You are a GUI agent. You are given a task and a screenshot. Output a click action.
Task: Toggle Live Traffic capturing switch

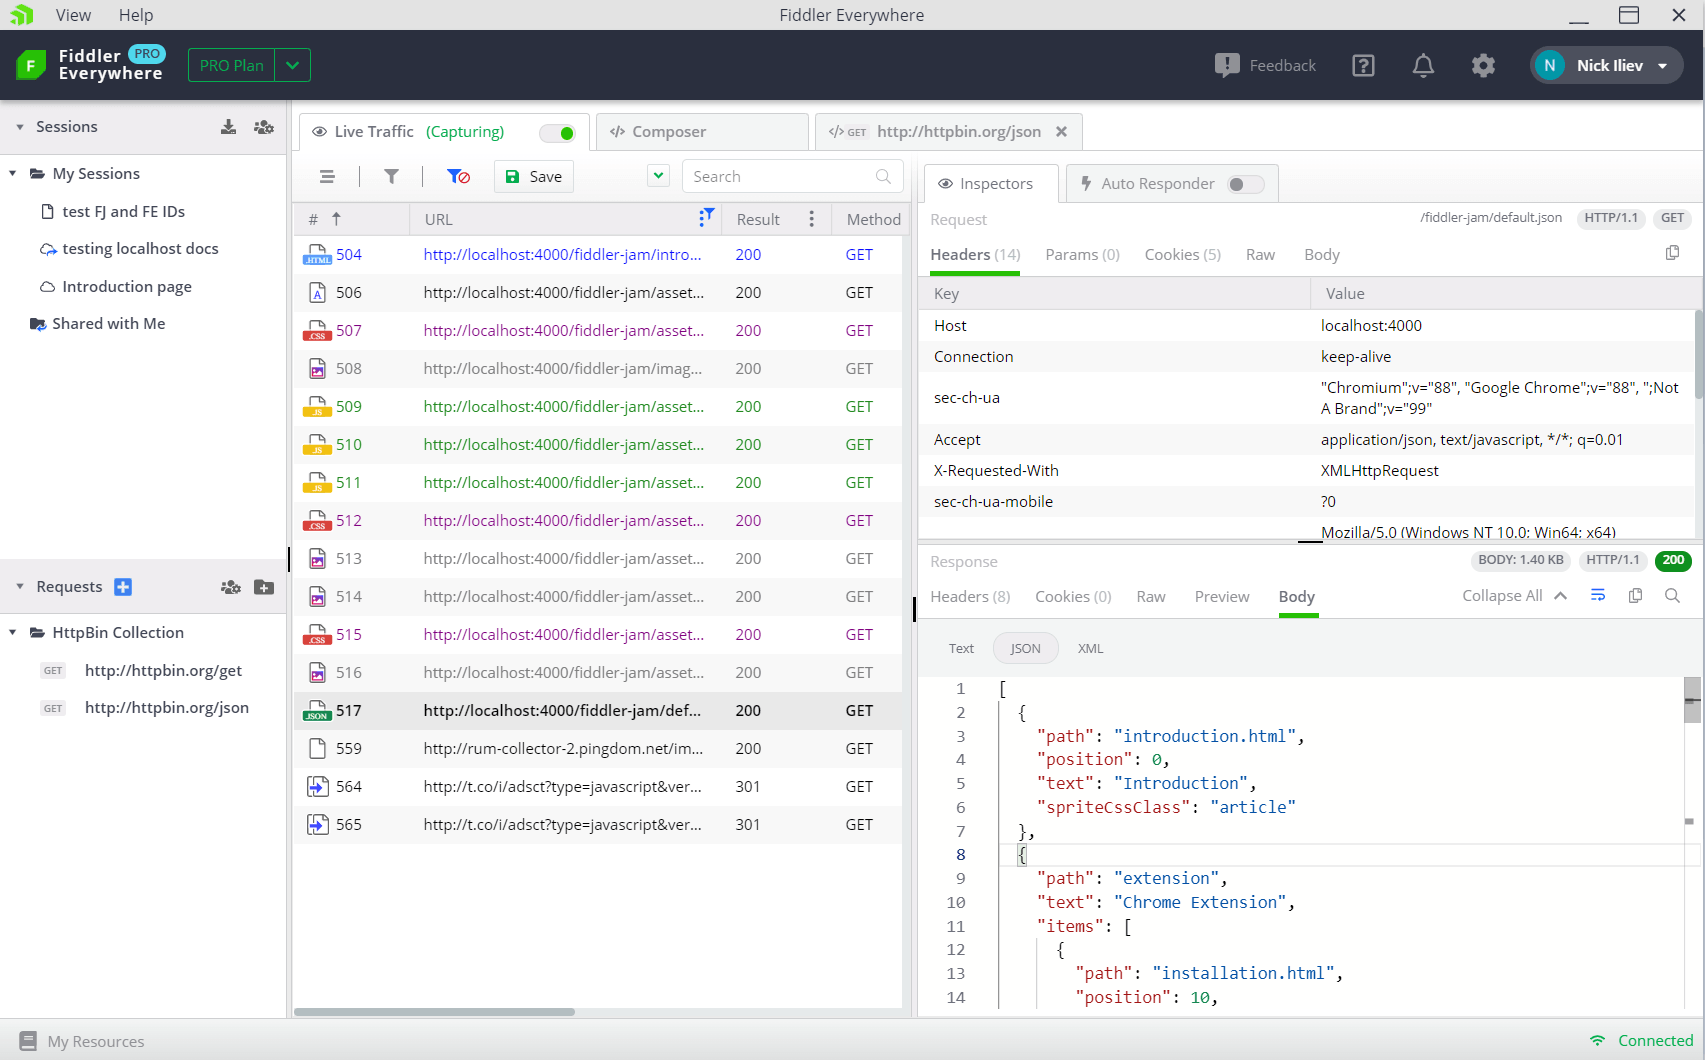[x=557, y=133]
